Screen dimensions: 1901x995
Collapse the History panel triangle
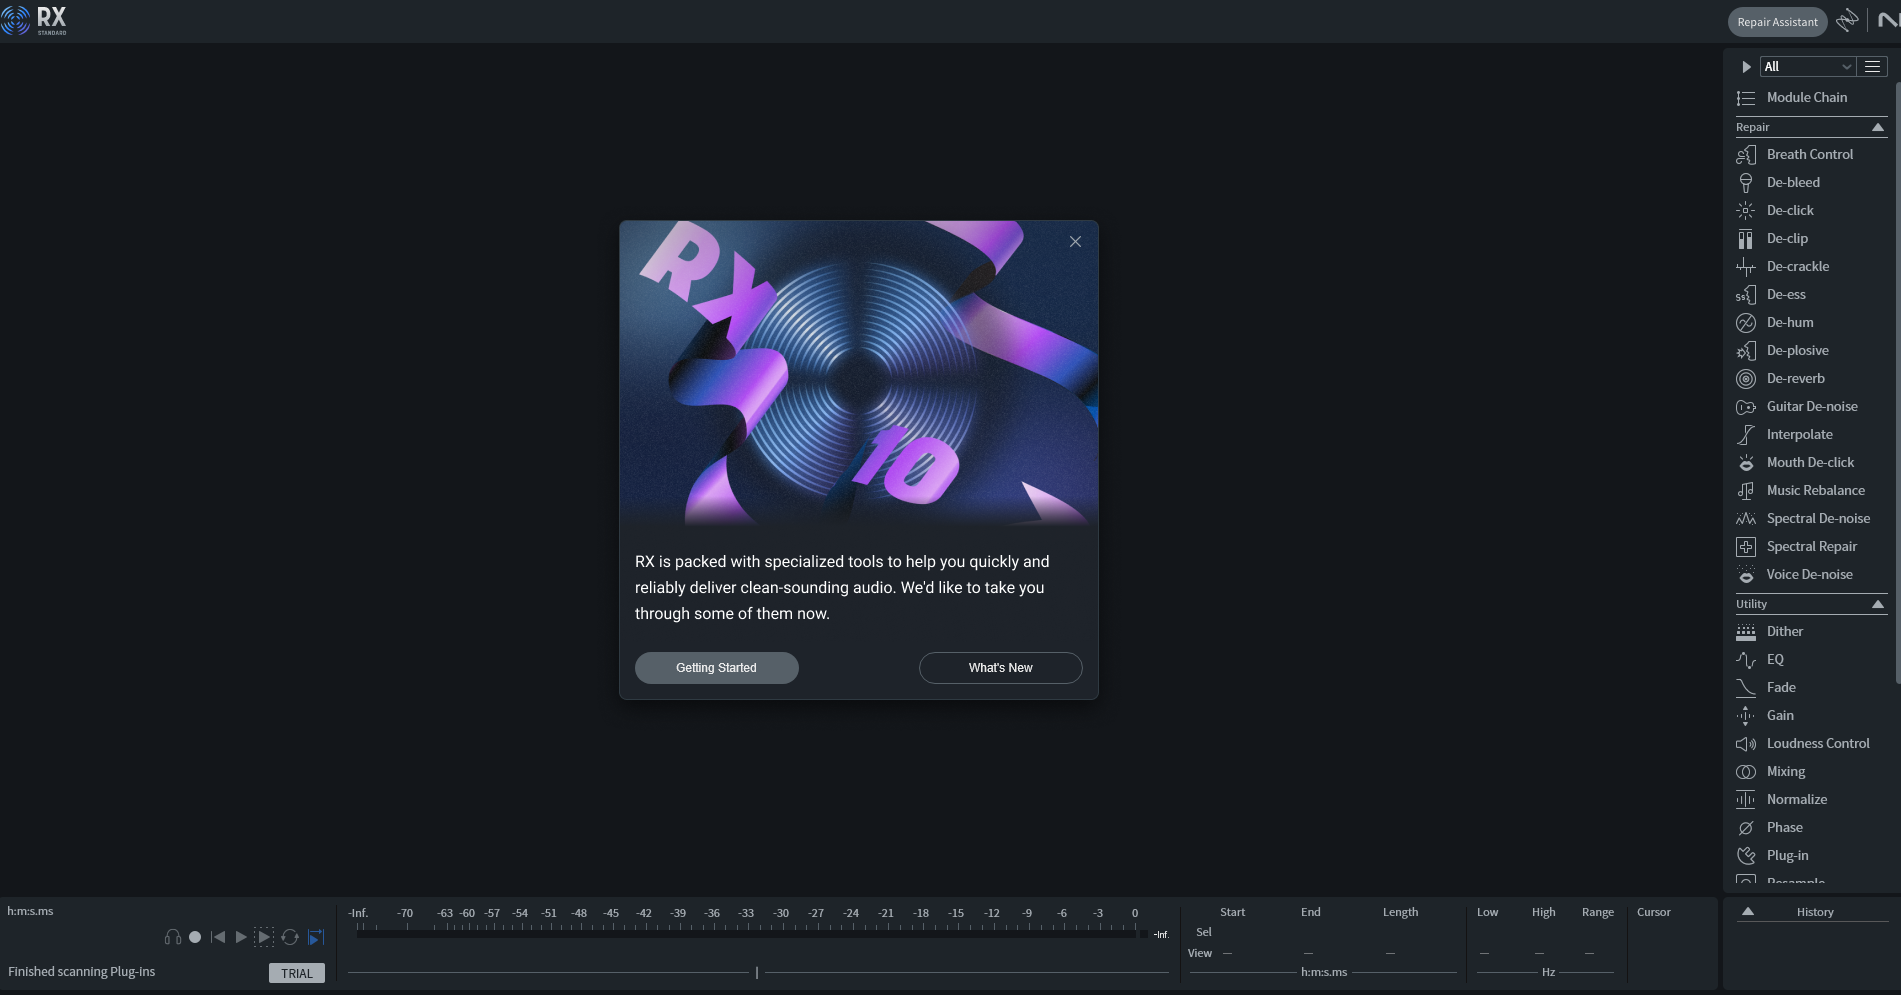click(x=1748, y=911)
